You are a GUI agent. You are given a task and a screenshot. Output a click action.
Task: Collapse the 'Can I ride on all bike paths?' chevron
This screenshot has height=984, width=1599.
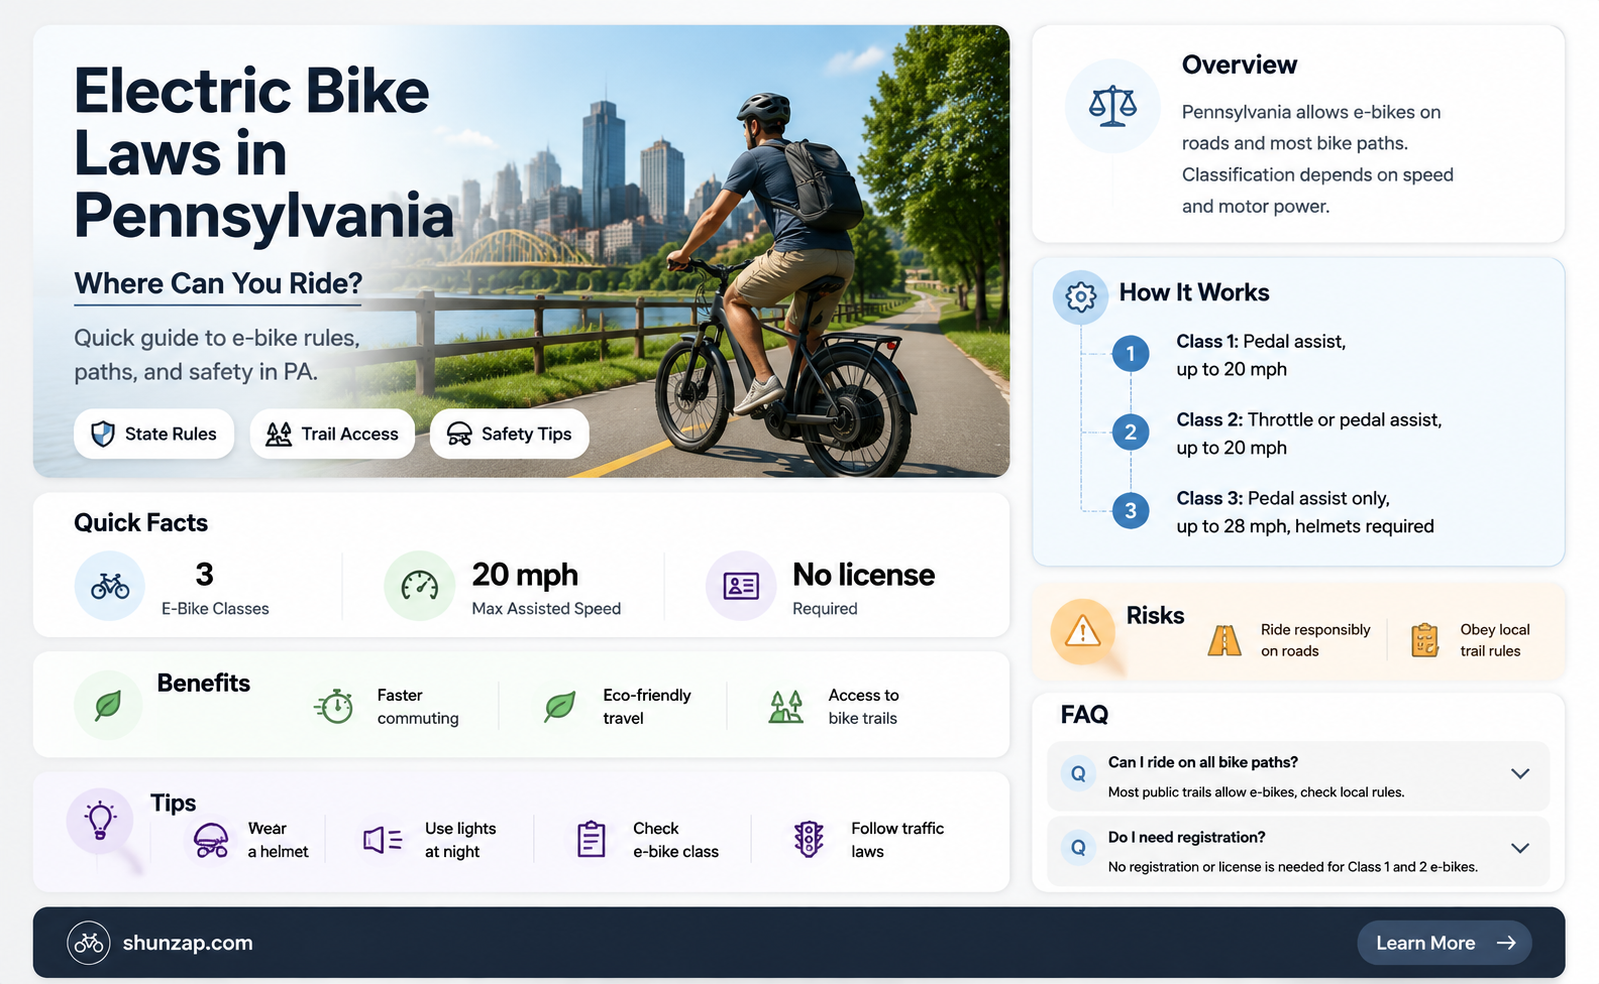tap(1520, 774)
